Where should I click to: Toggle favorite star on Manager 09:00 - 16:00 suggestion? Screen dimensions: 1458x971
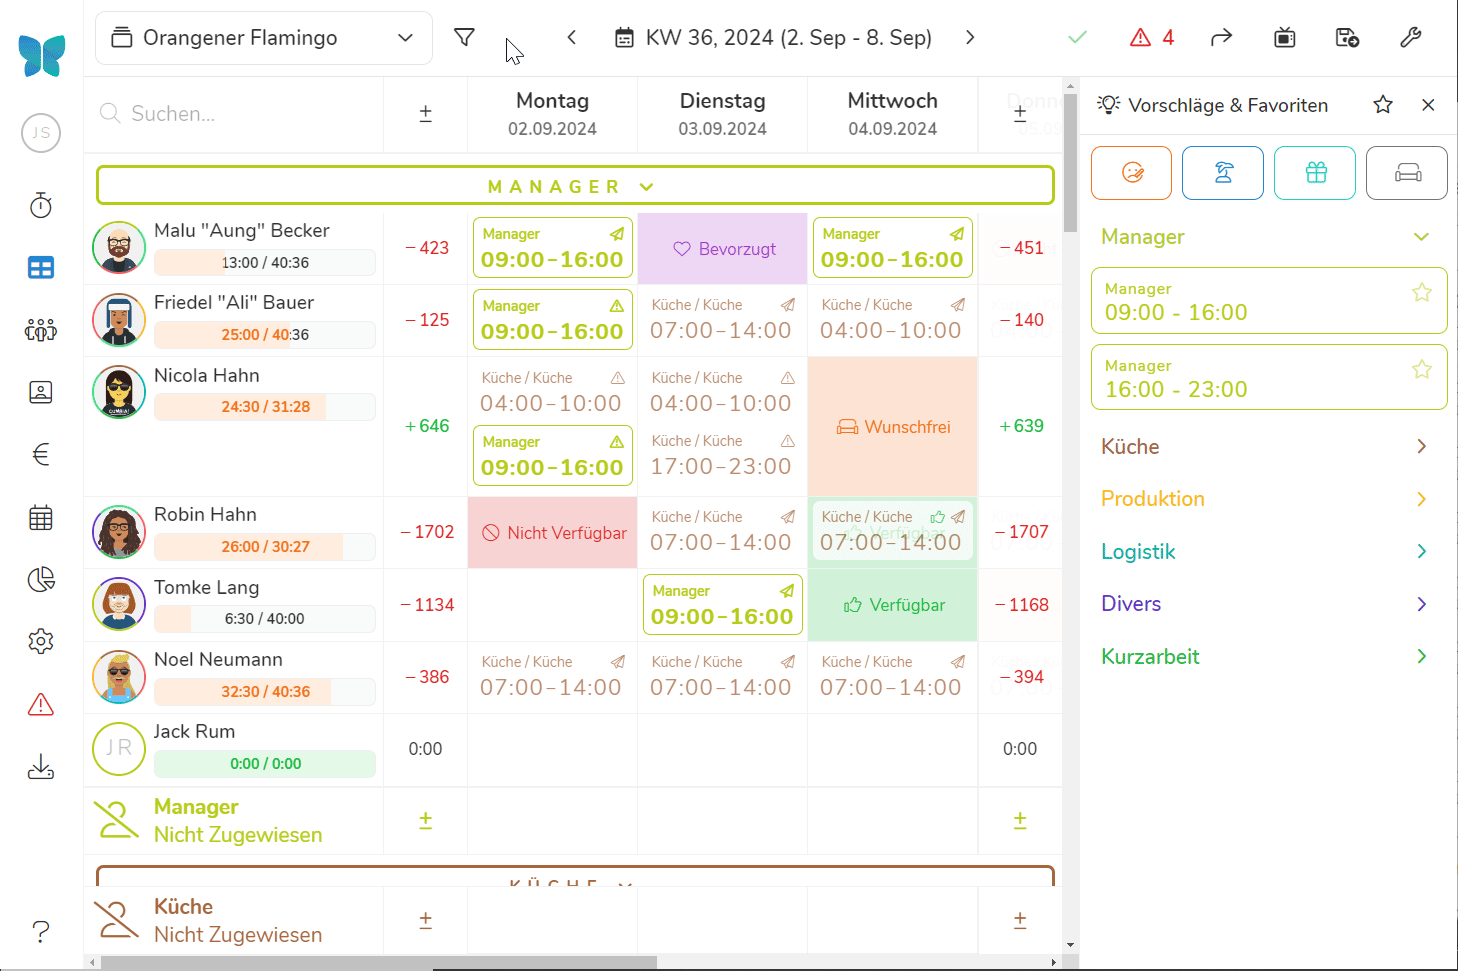[1421, 292]
